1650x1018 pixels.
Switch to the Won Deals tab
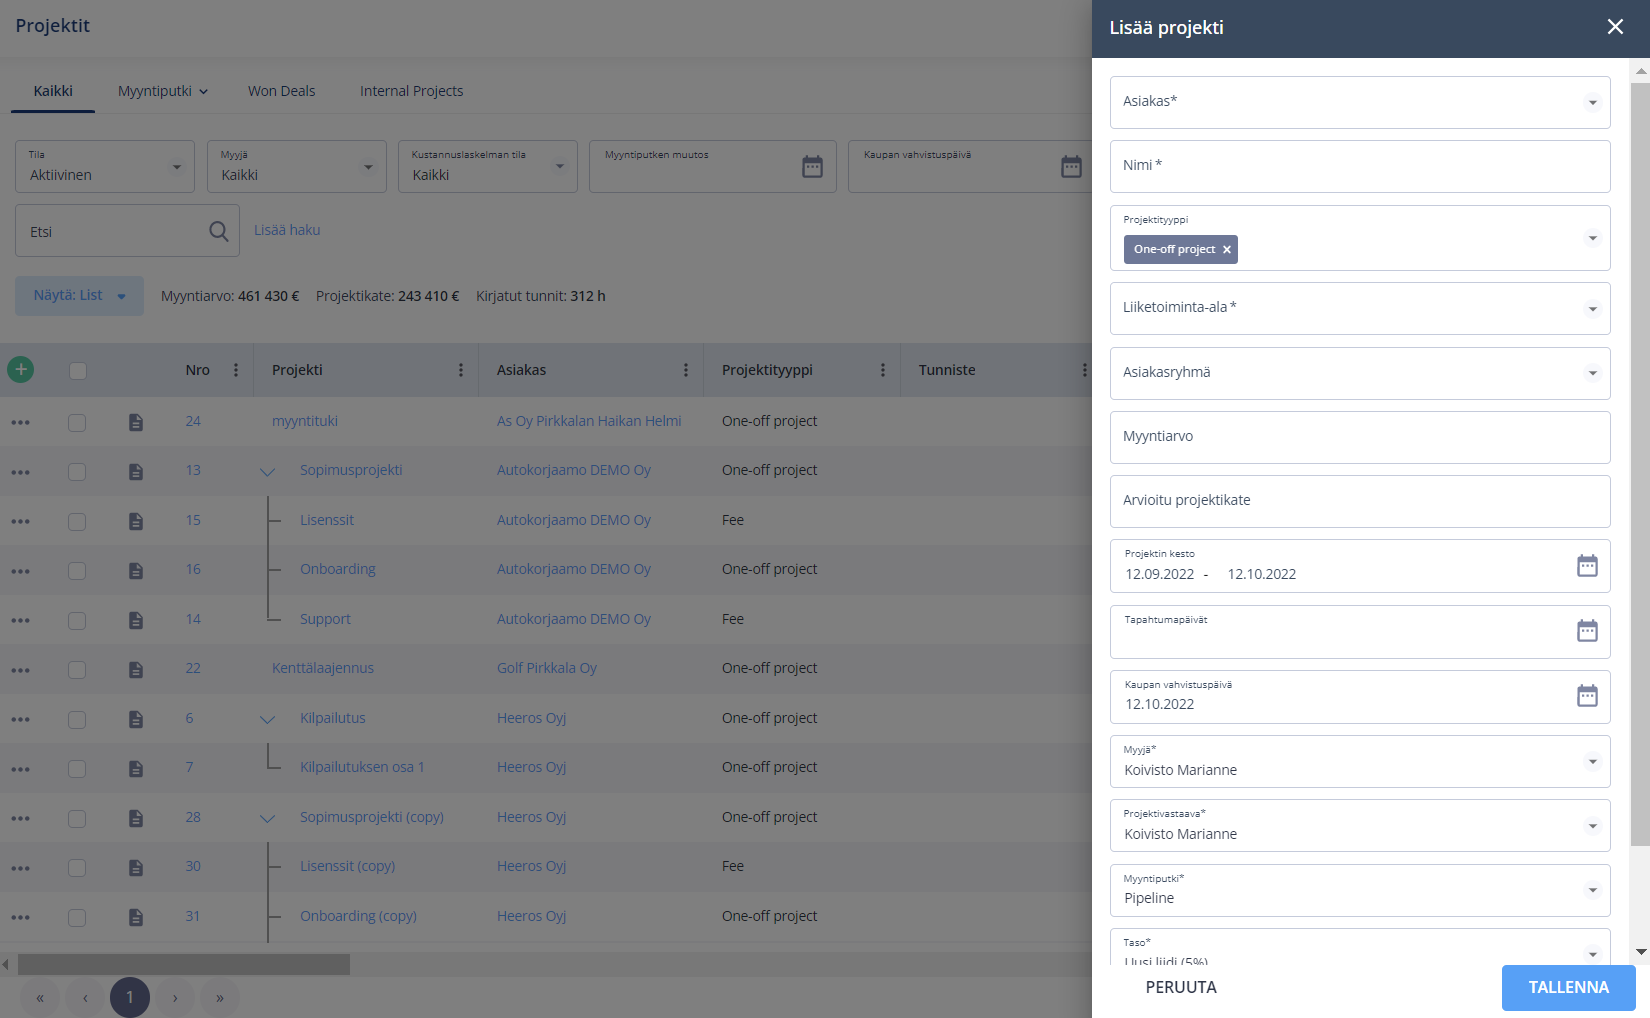pyautogui.click(x=281, y=91)
